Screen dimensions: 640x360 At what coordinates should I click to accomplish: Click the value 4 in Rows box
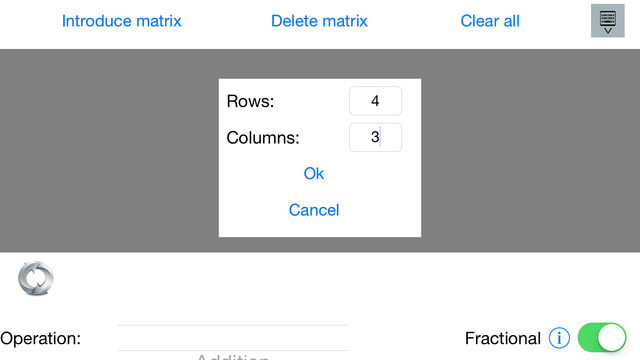coord(375,101)
